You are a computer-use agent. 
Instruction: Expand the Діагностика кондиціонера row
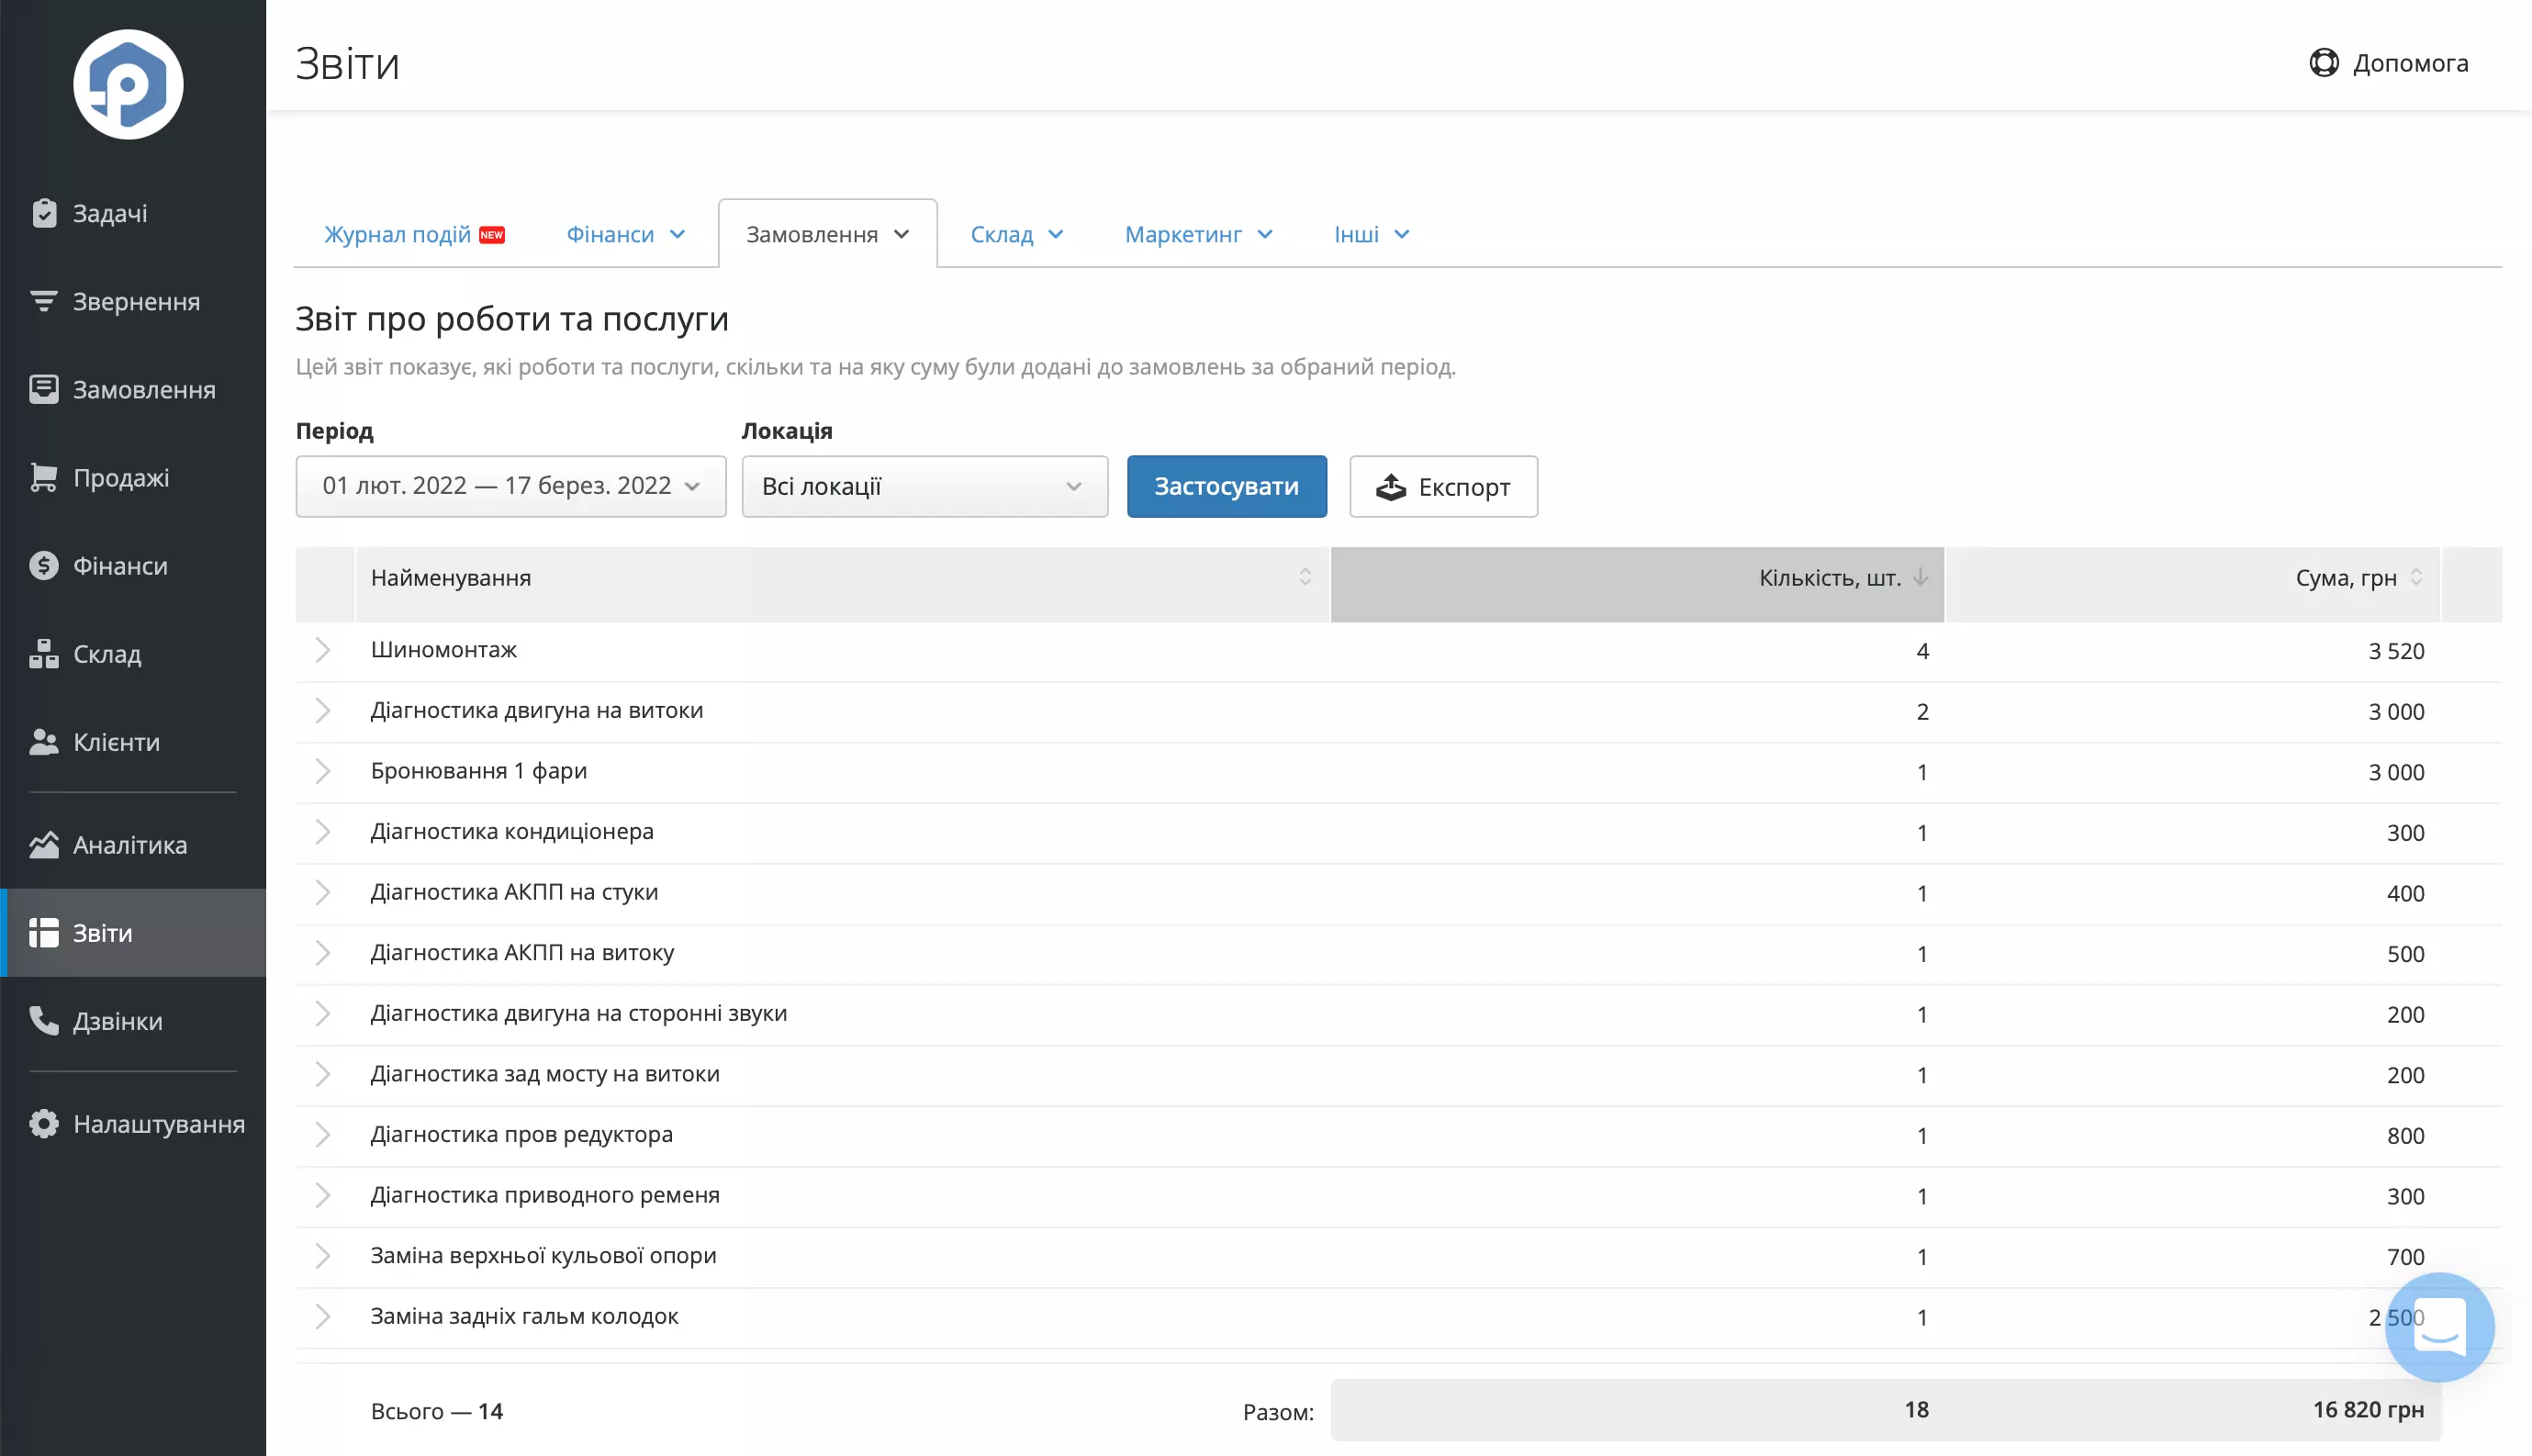(322, 832)
